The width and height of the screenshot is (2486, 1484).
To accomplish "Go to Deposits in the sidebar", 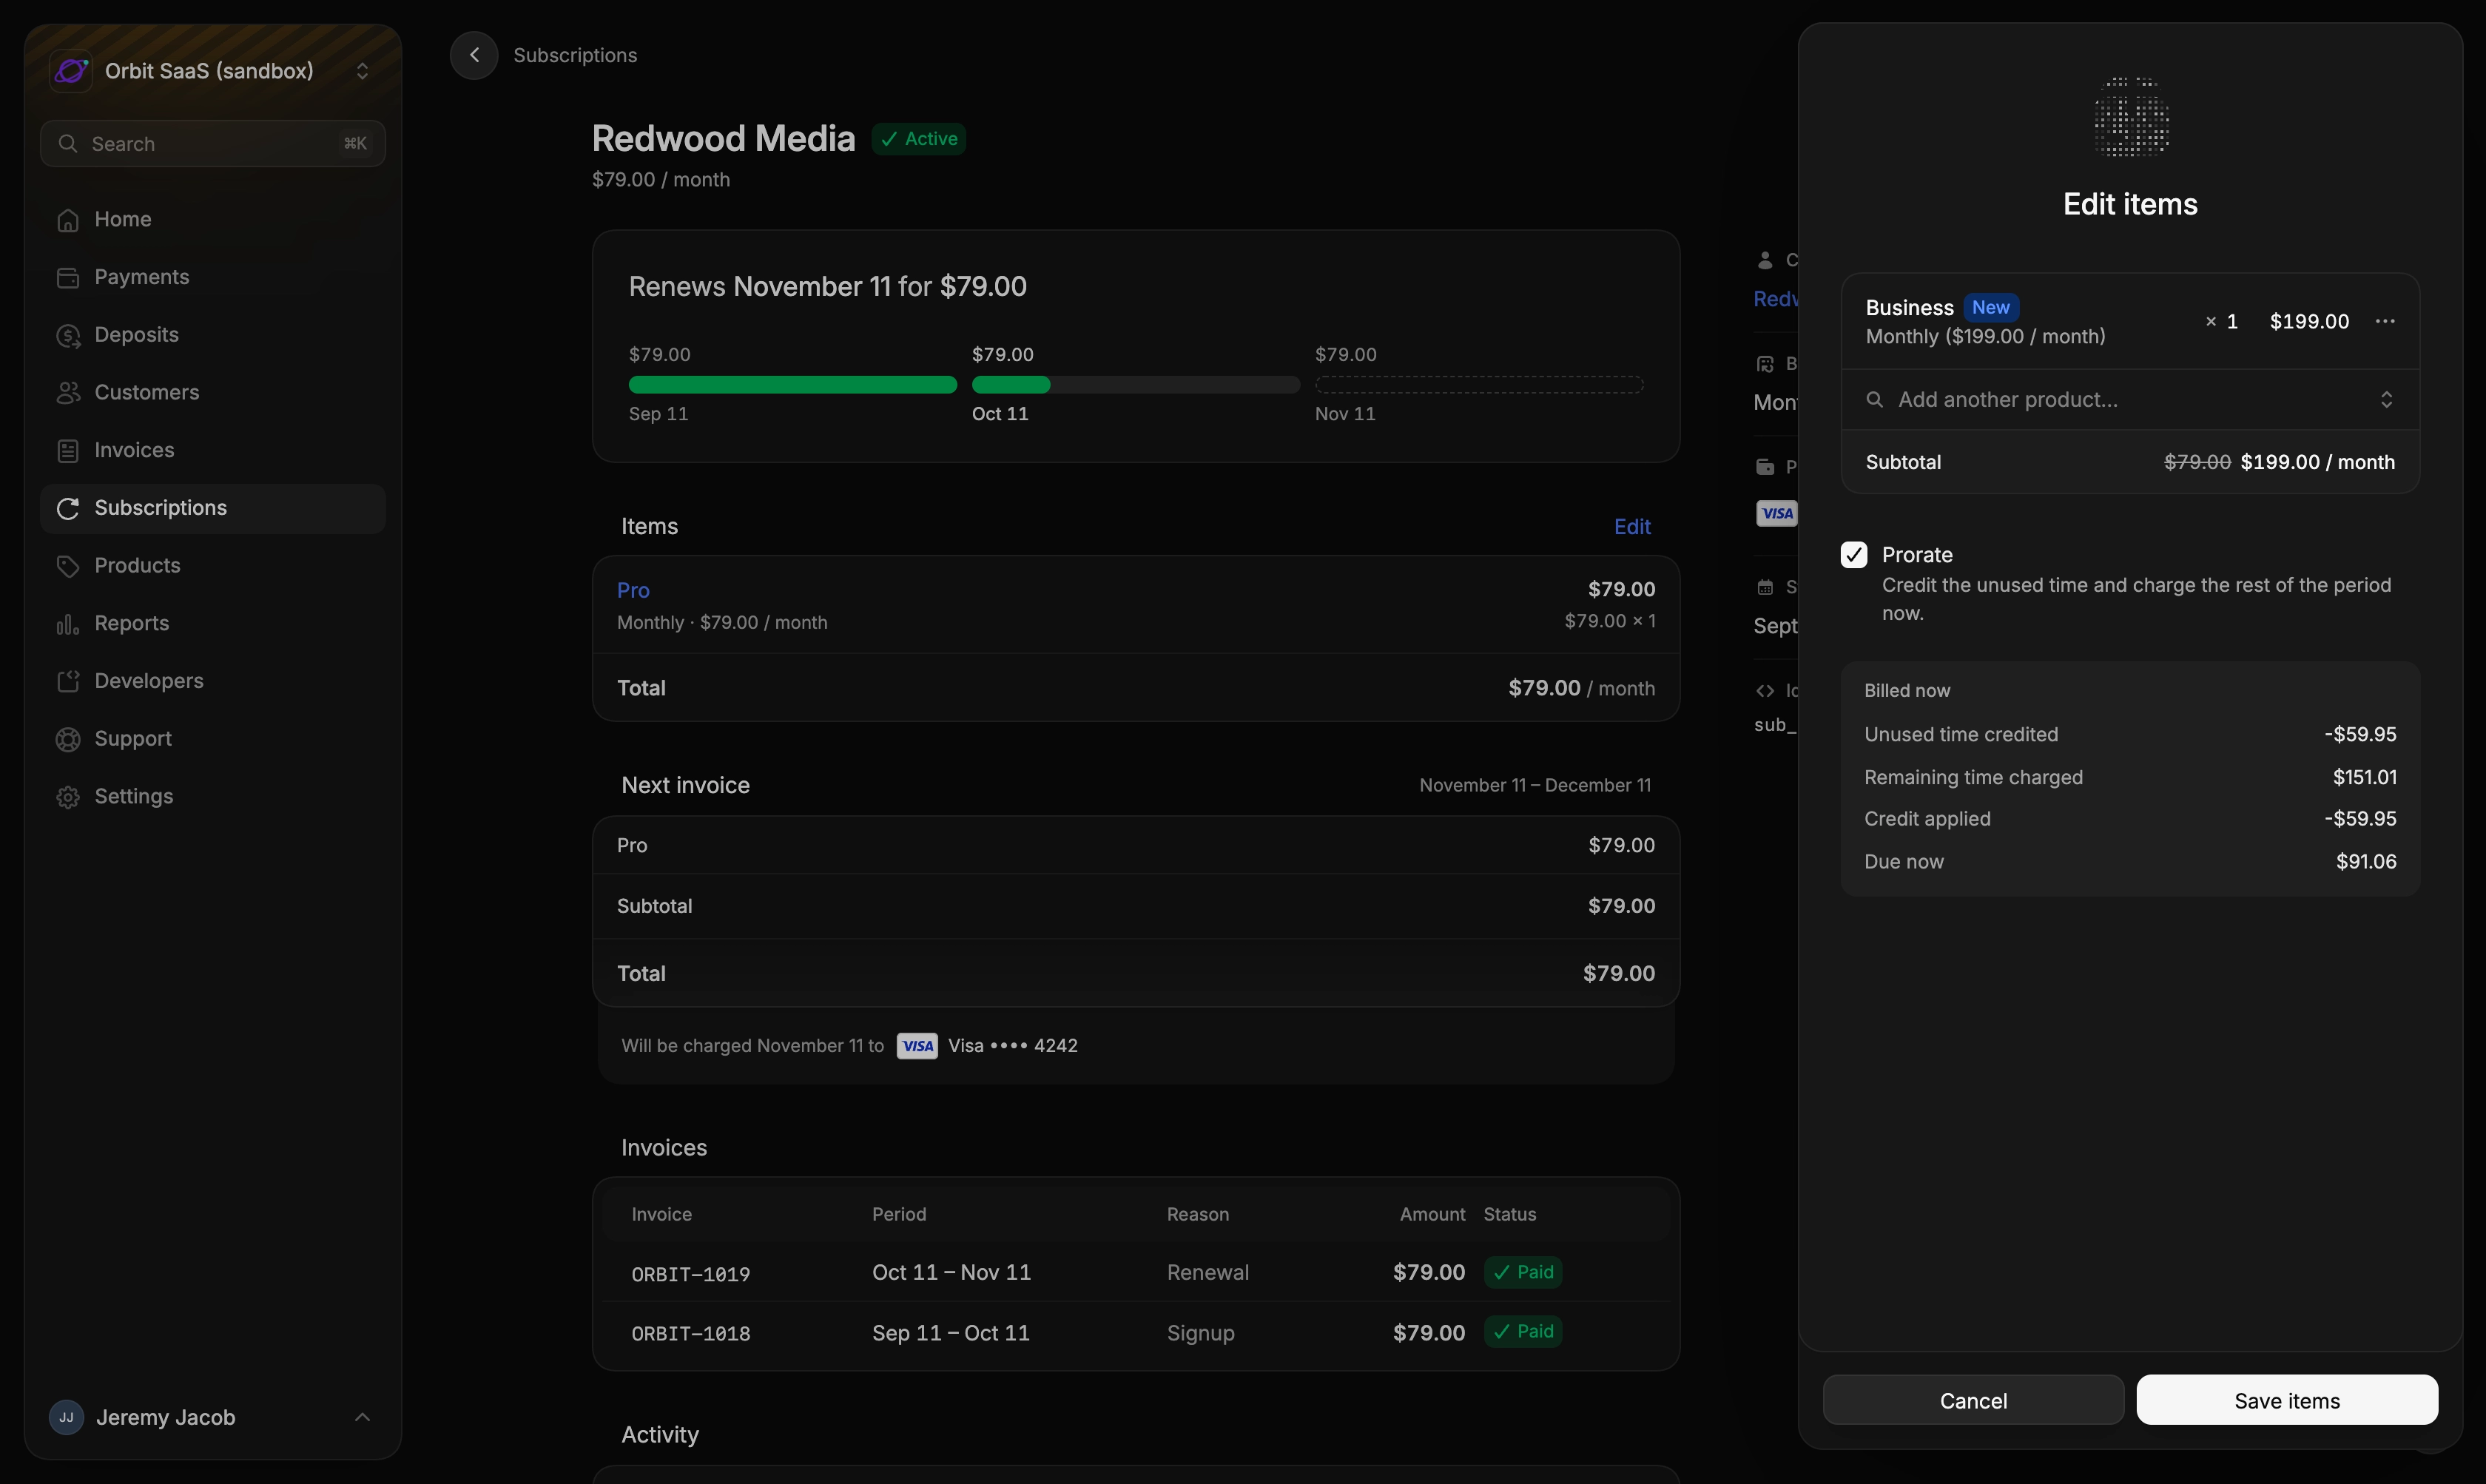I will click(213, 335).
